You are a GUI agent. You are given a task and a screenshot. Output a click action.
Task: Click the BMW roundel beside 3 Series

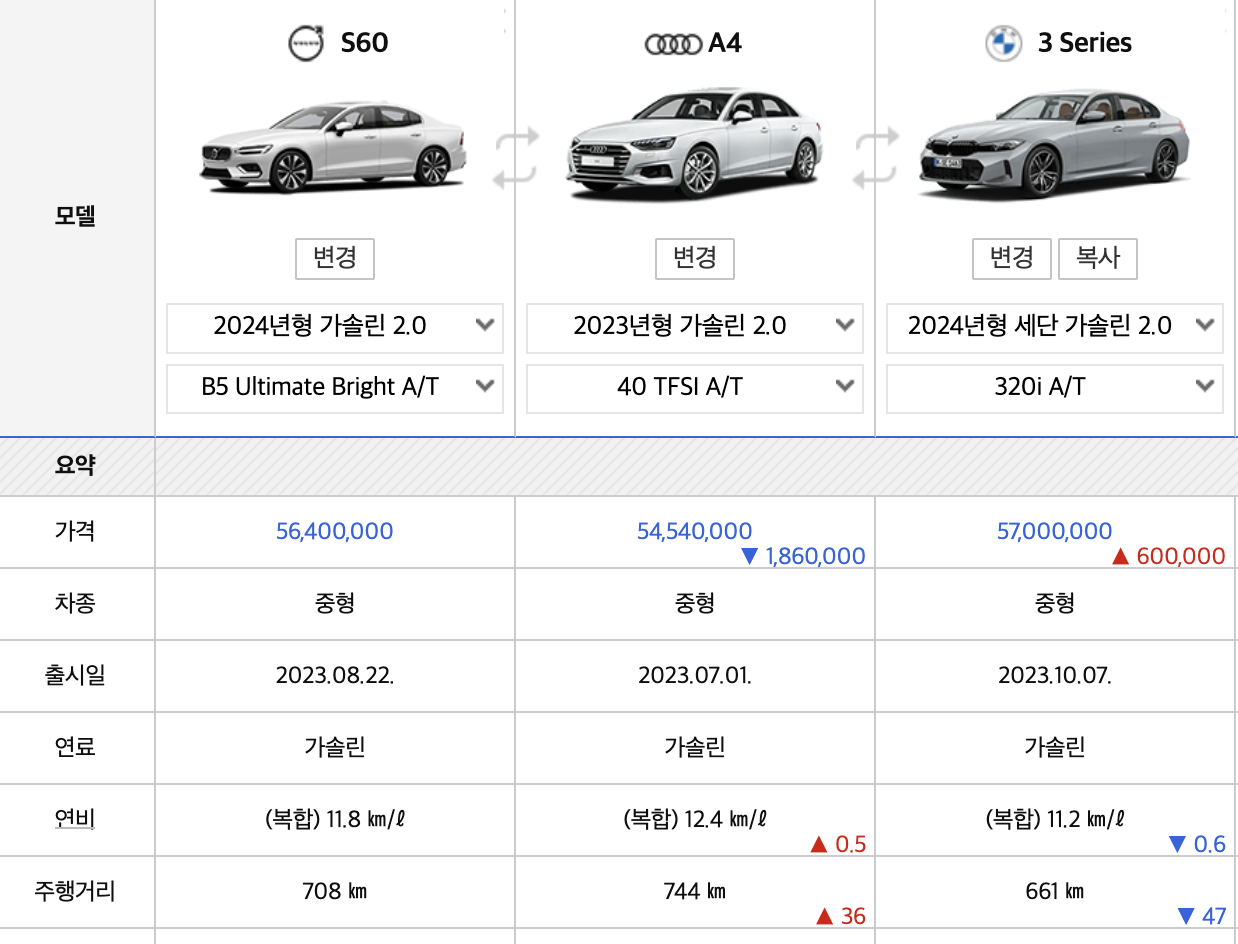pos(1001,43)
